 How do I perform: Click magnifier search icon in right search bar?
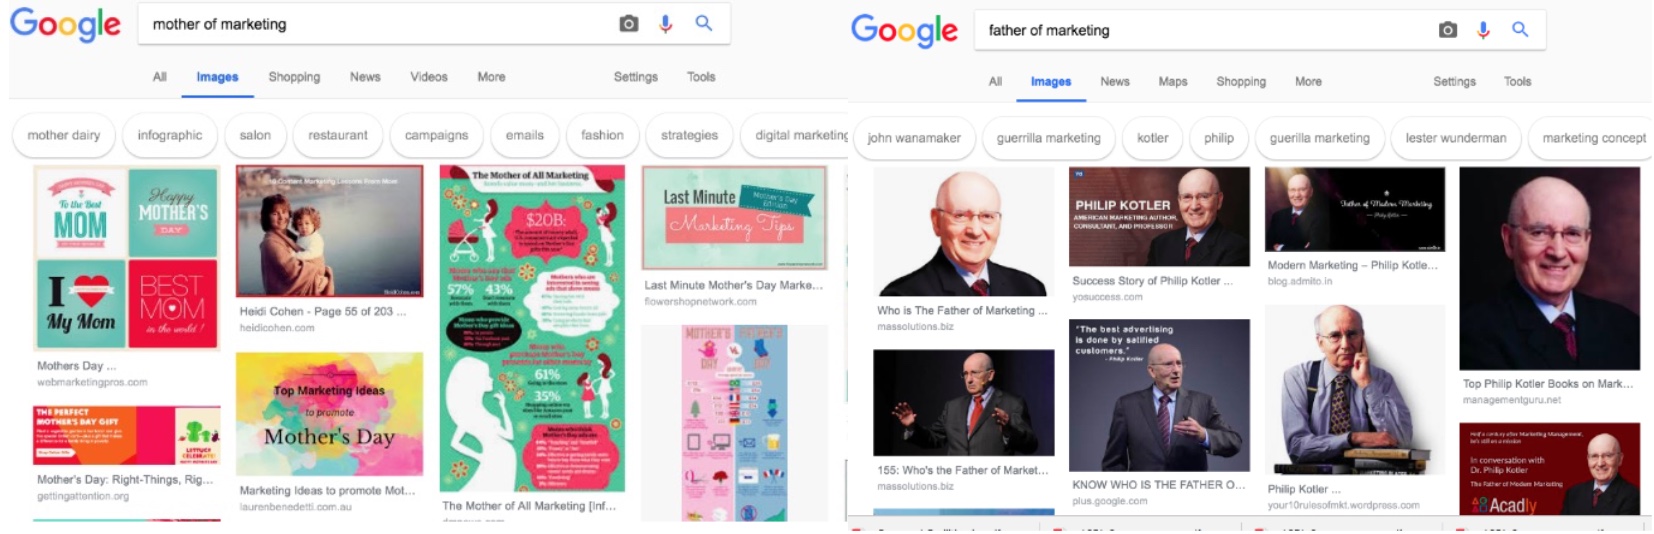point(1520,29)
